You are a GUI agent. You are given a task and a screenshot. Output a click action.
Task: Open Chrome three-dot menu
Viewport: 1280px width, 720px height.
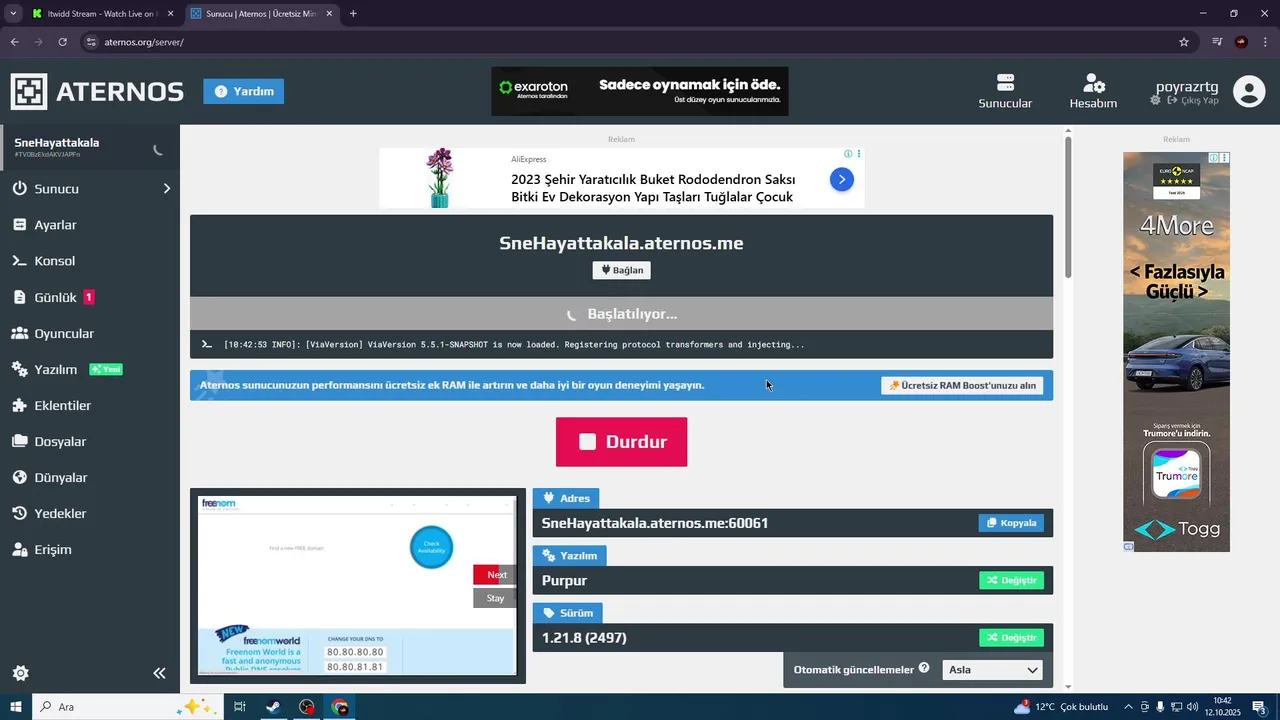(1265, 42)
